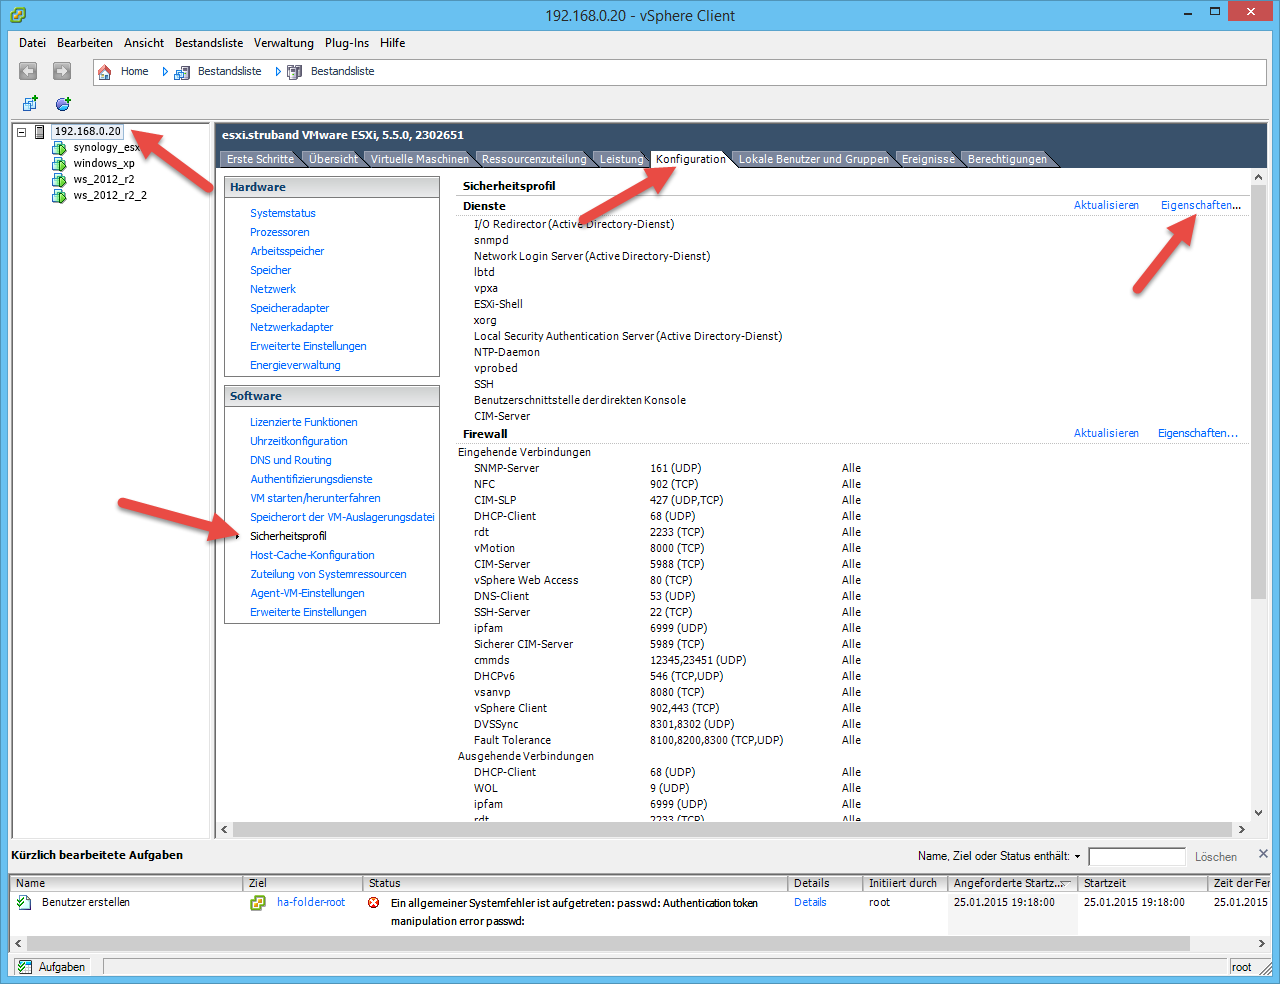Click the Löschen button in tasks panel
Screen dimensions: 1280x984
coord(1215,857)
